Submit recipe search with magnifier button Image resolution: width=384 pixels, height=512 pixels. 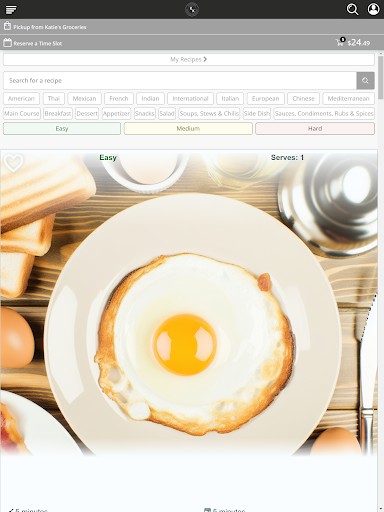click(365, 80)
